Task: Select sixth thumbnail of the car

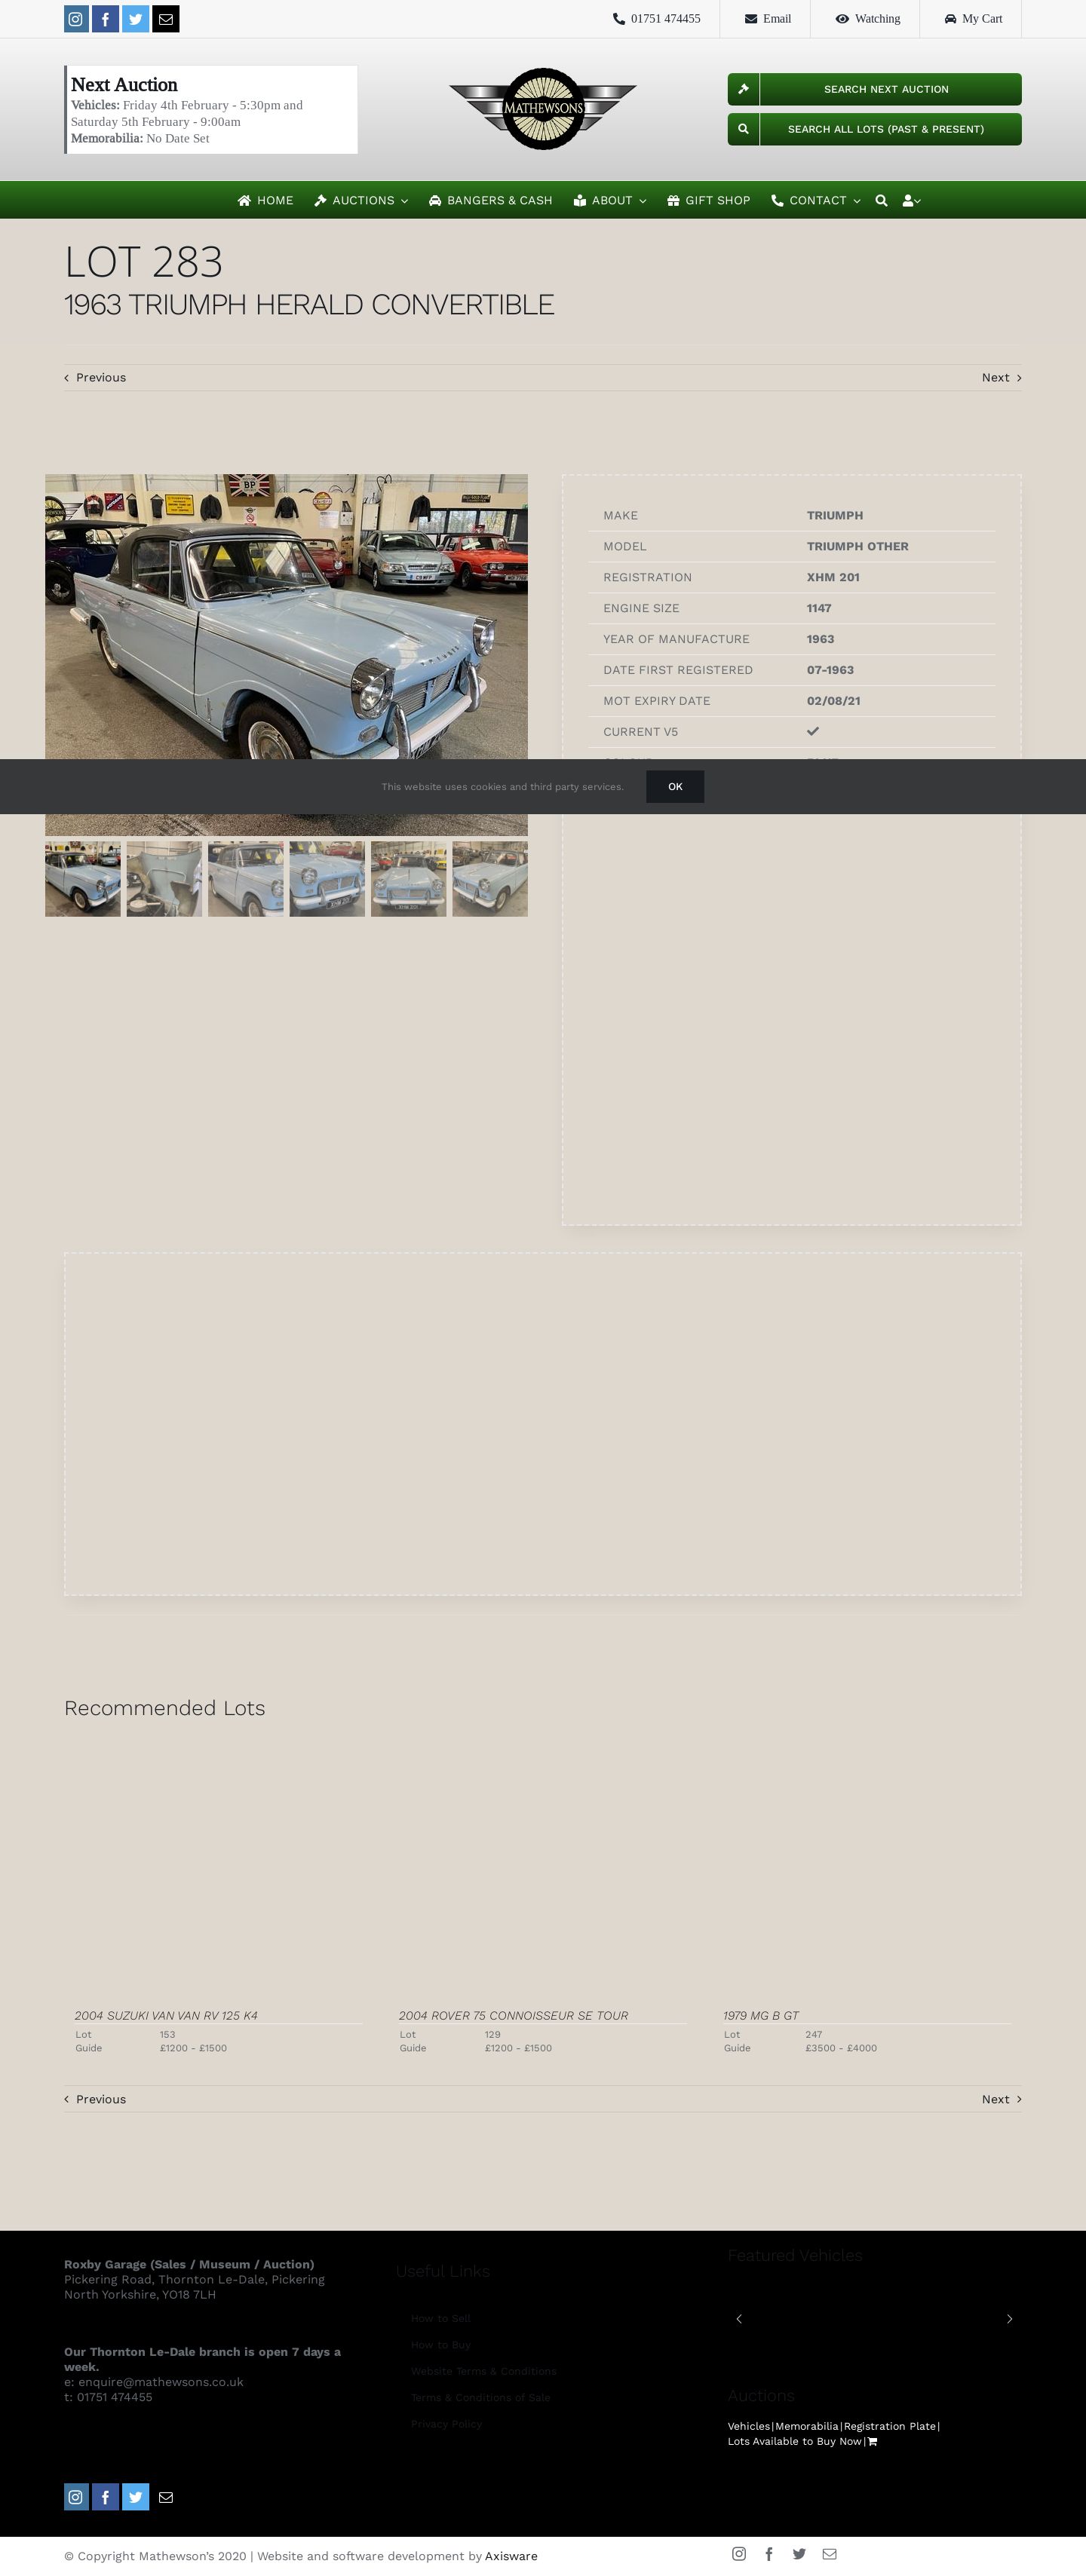Action: [x=490, y=879]
